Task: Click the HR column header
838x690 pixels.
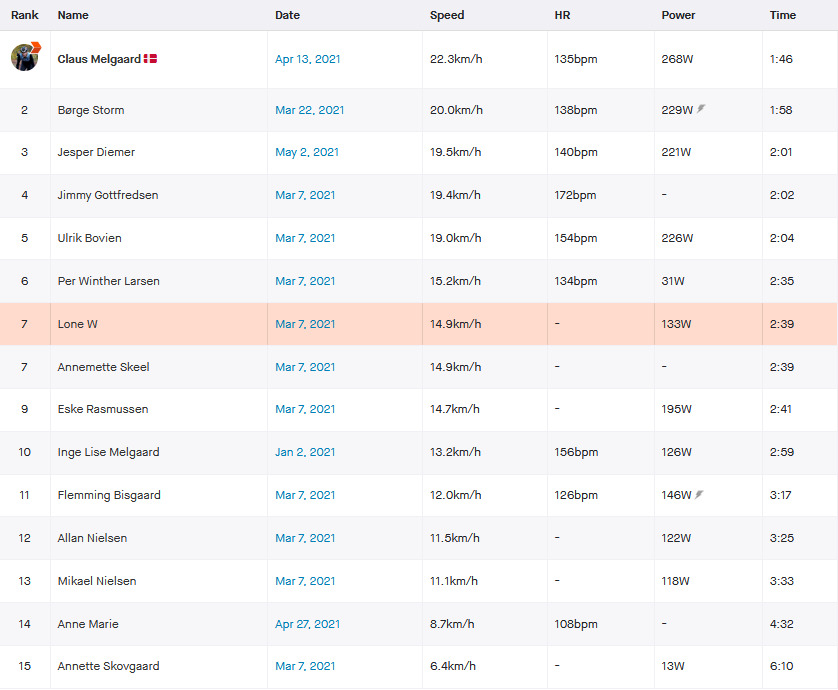Action: point(562,15)
